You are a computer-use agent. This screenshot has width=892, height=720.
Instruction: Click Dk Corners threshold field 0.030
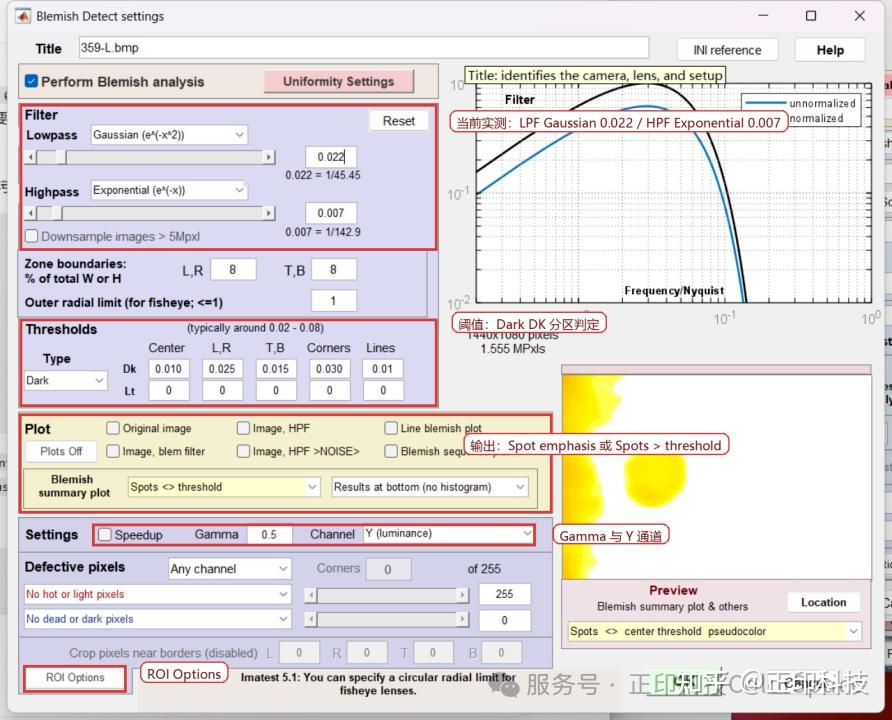coord(329,369)
